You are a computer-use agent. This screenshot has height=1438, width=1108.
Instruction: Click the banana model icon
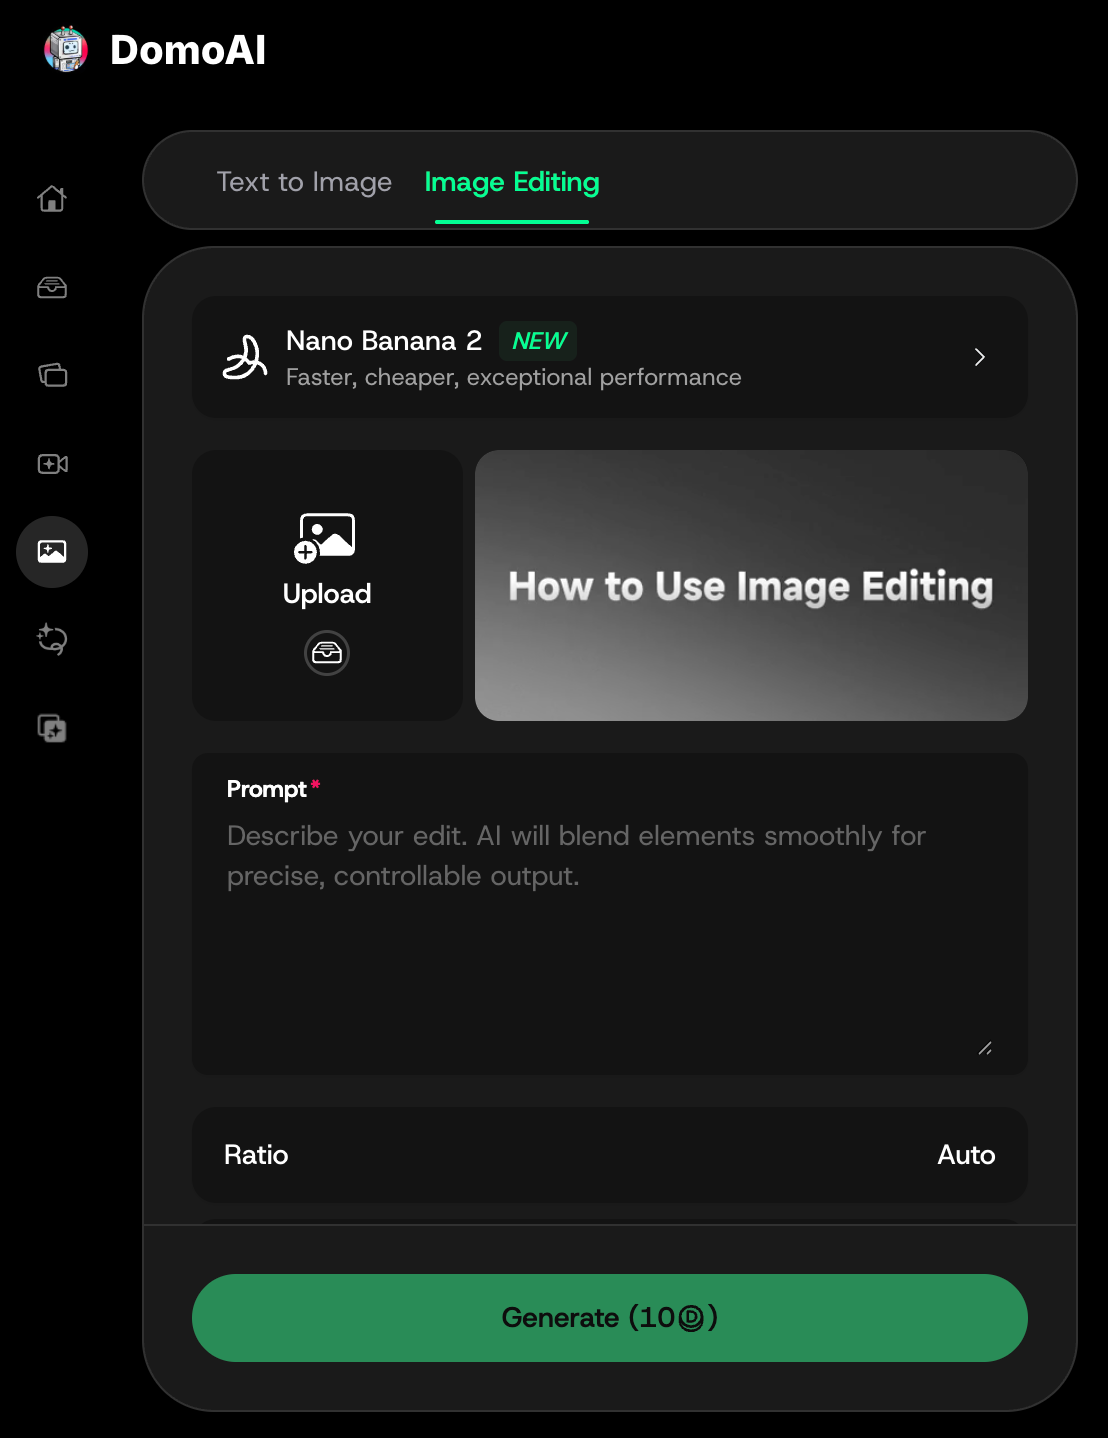tap(245, 357)
